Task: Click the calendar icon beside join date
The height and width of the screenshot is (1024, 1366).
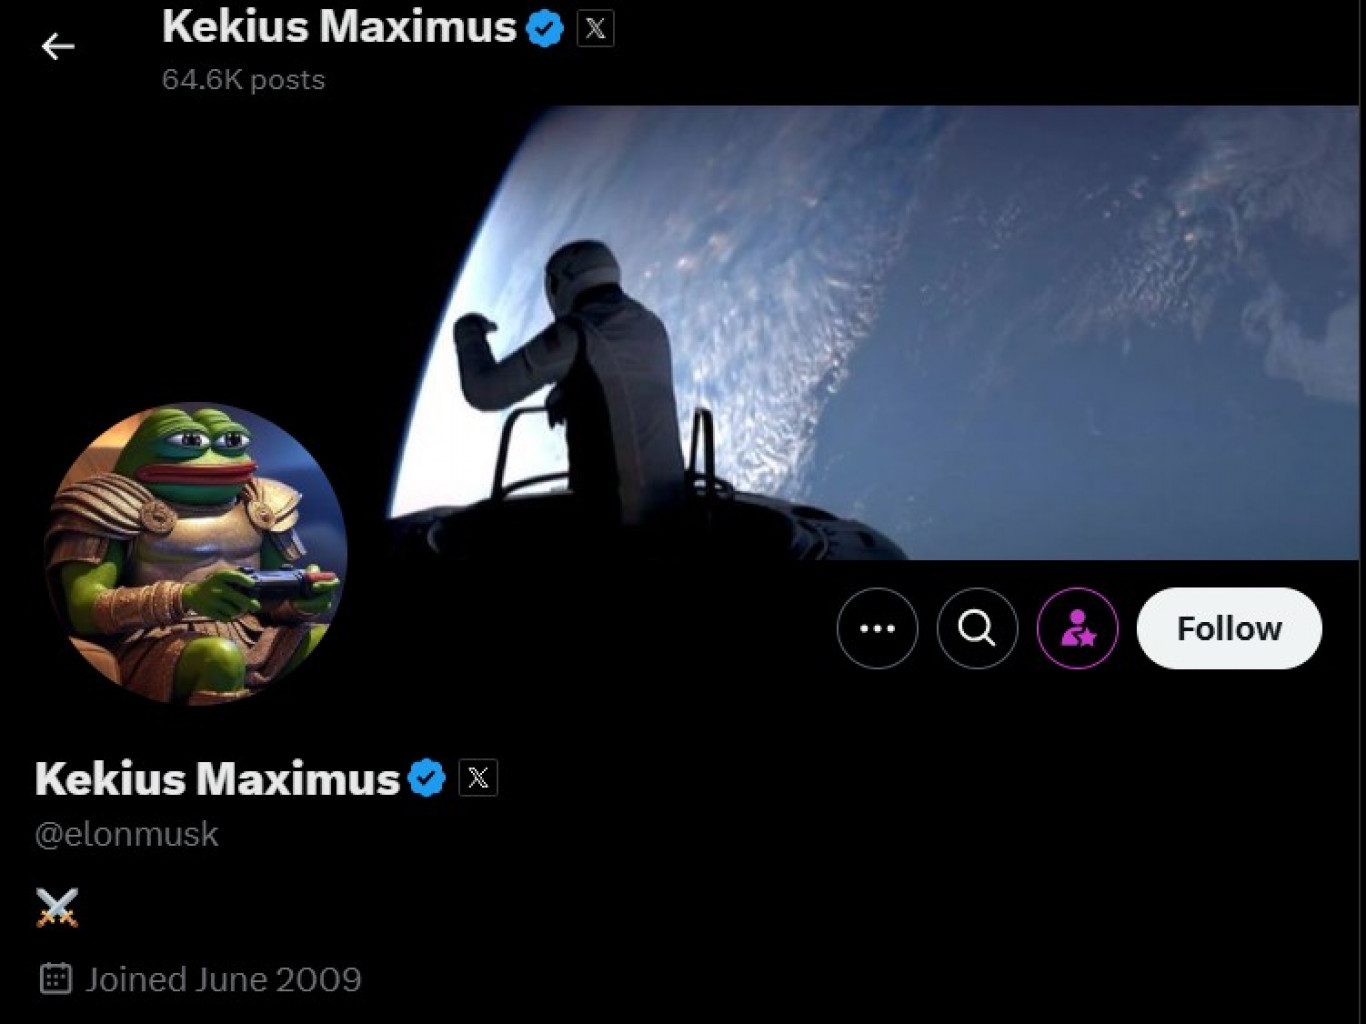Action: click(56, 978)
